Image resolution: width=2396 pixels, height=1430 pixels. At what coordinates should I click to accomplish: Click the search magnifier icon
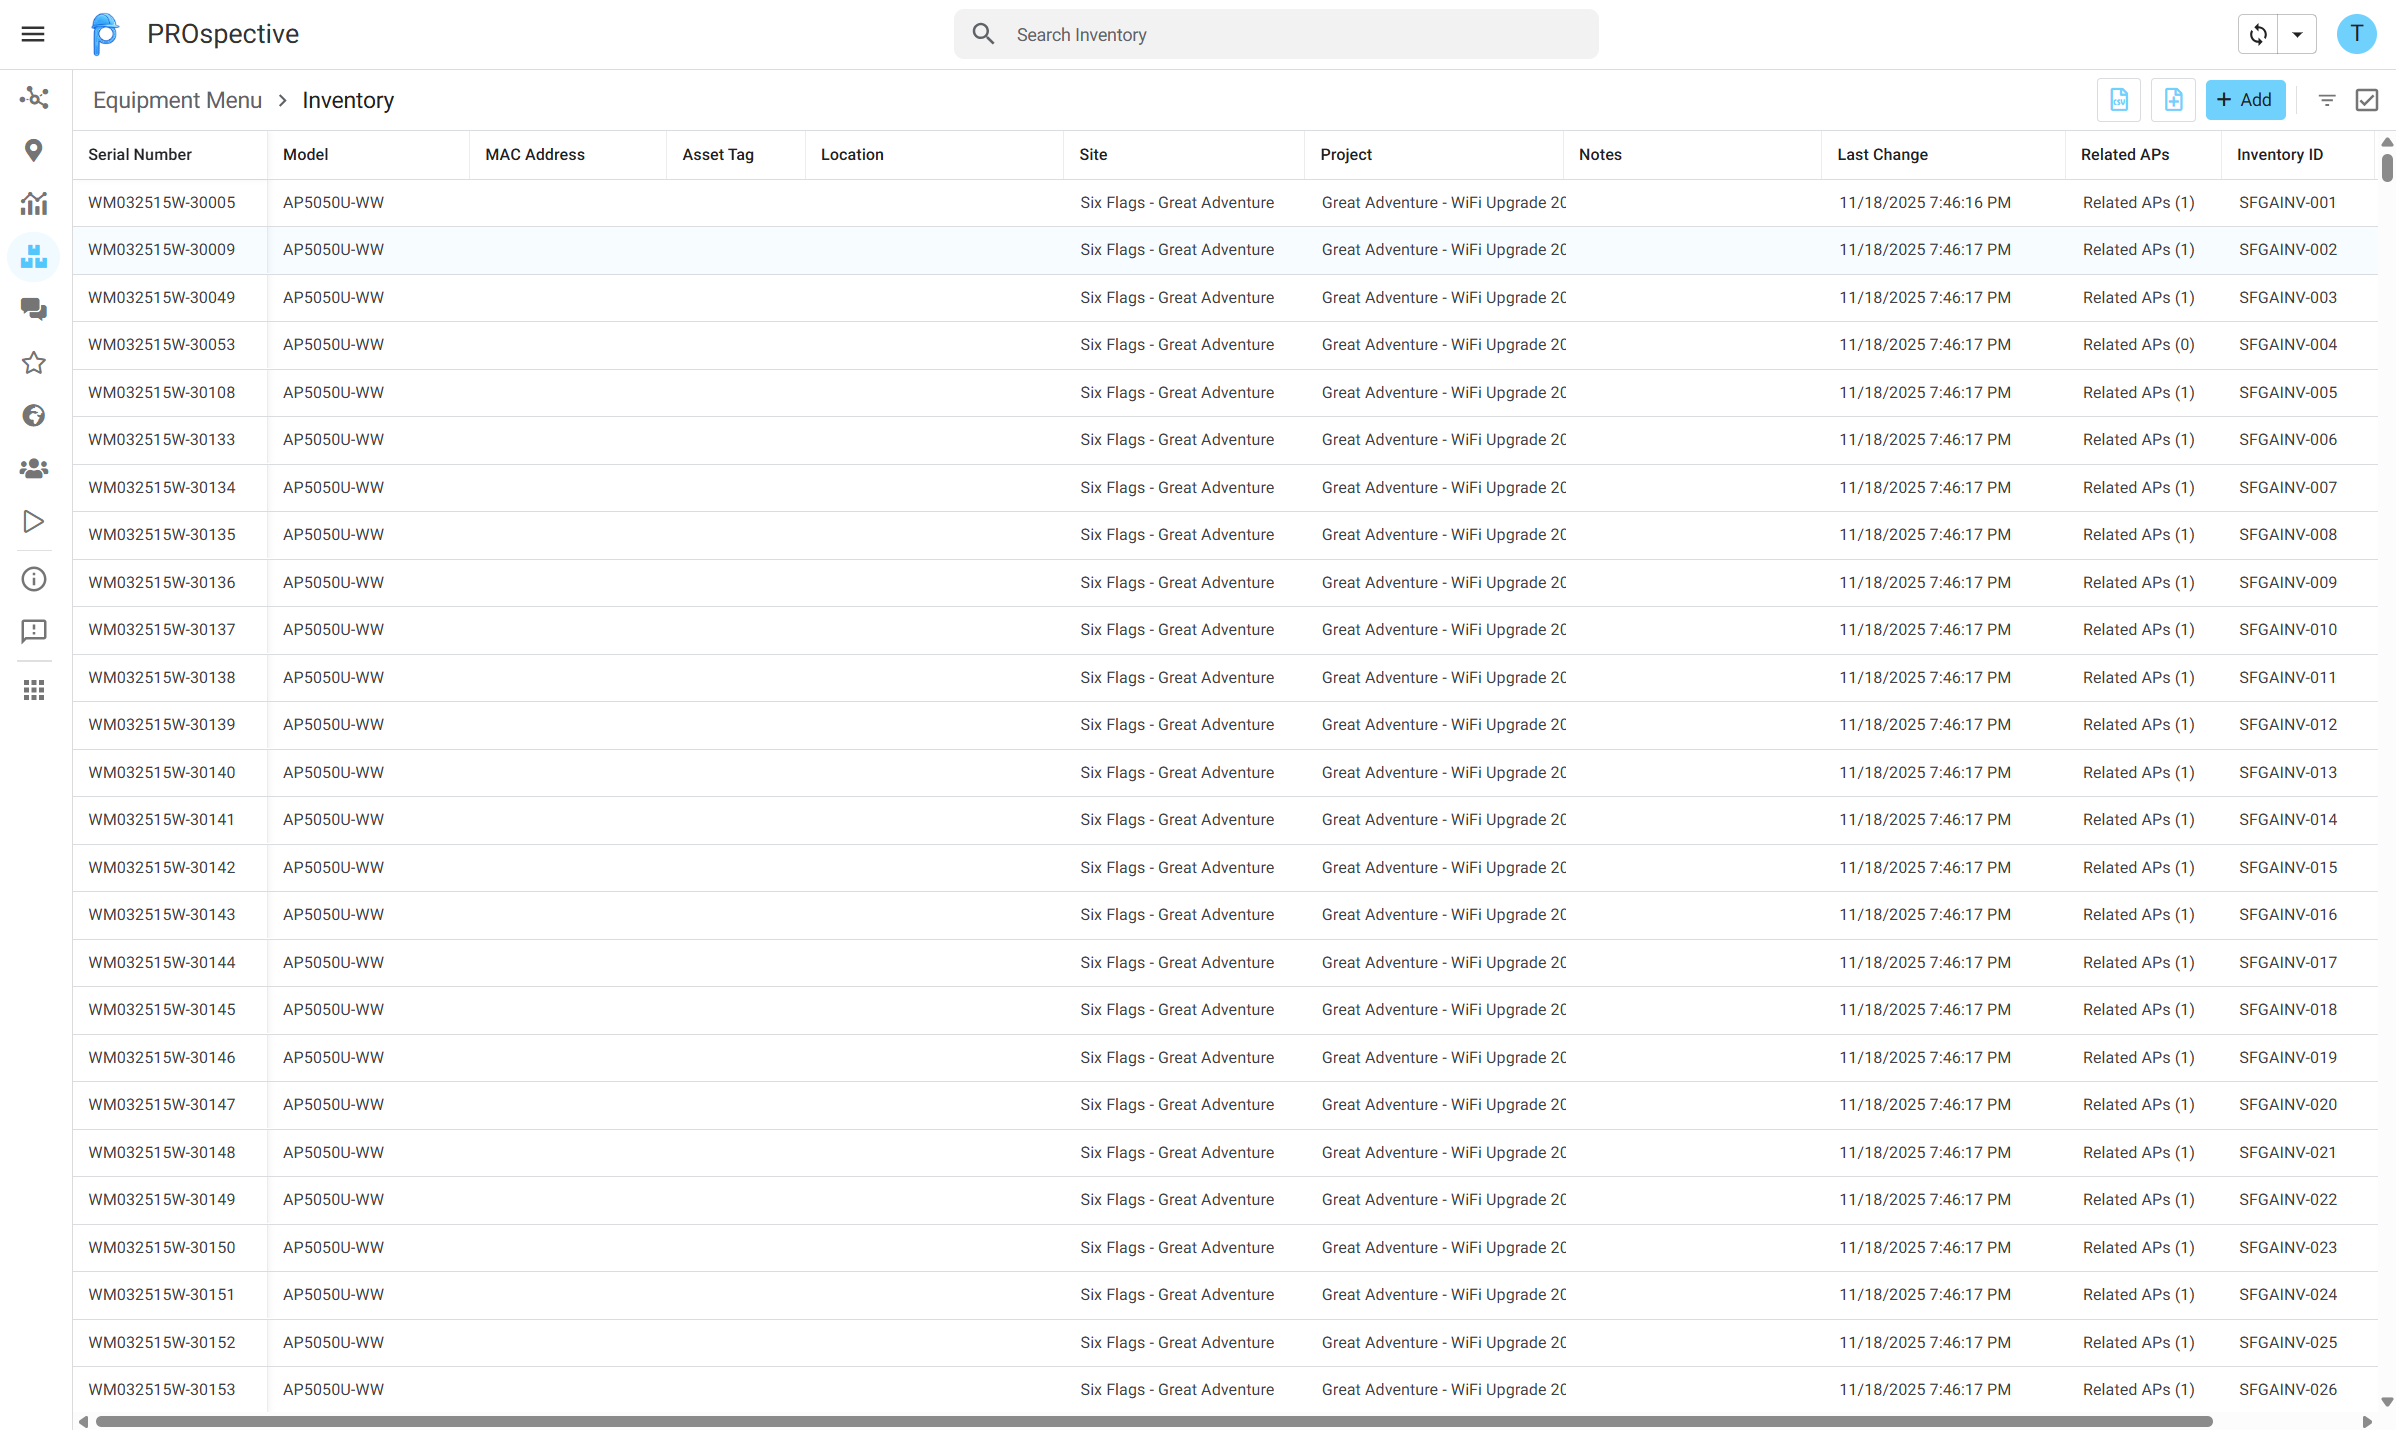pyautogui.click(x=983, y=34)
